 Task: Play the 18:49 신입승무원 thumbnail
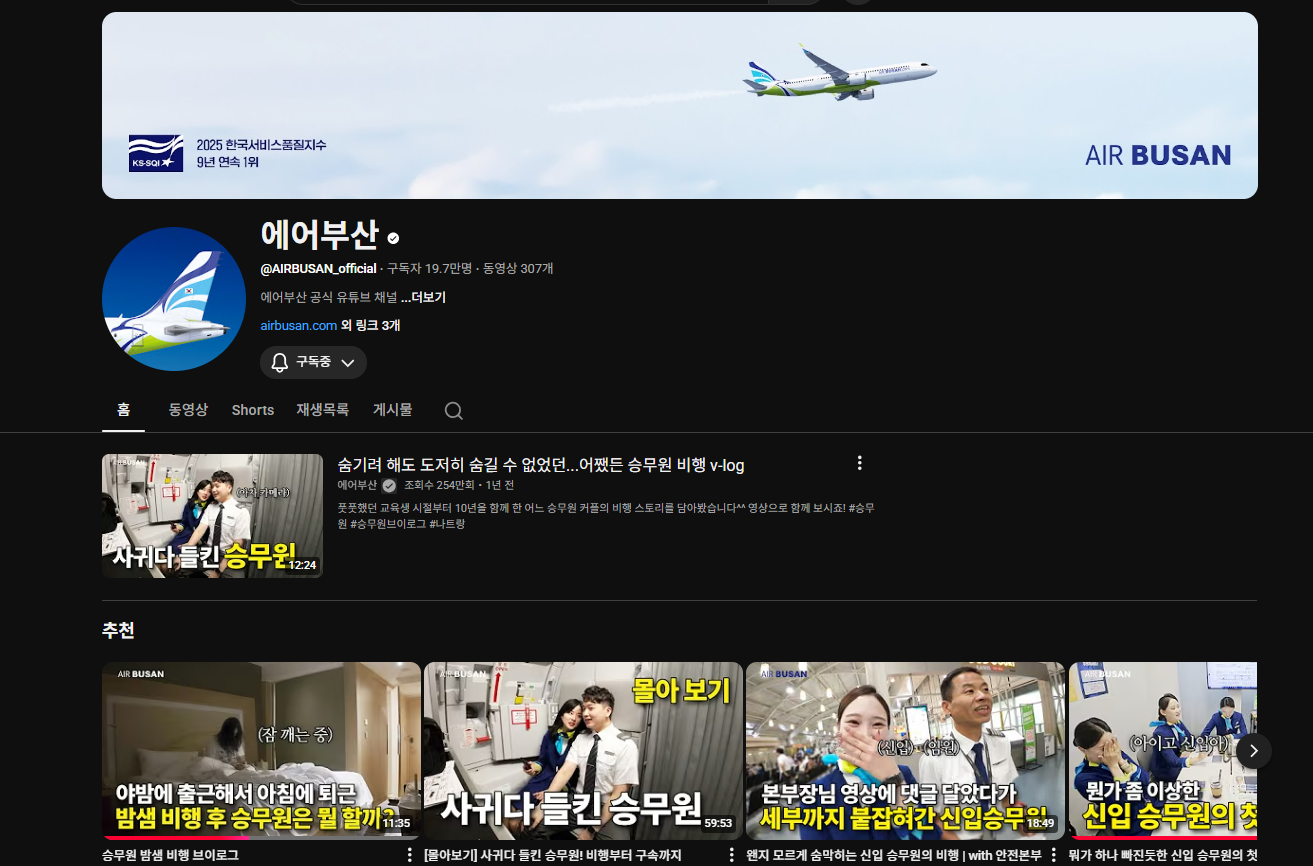click(905, 751)
